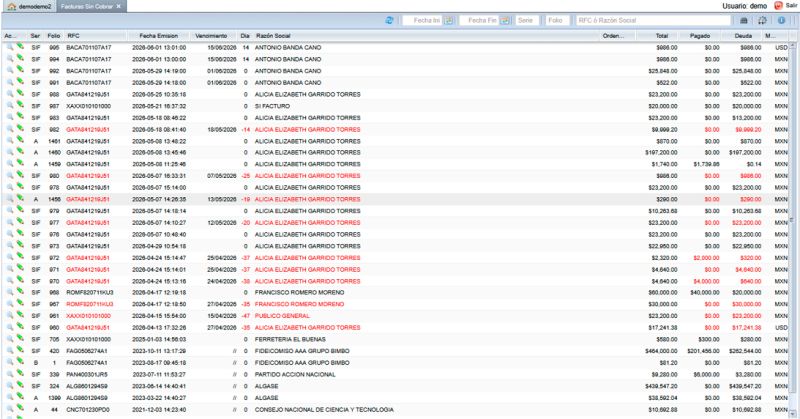Viewport: 800px width, 419px height.
Task: Click 'FERRETERIA EL BUENAS' customer name
Action: click(290, 339)
